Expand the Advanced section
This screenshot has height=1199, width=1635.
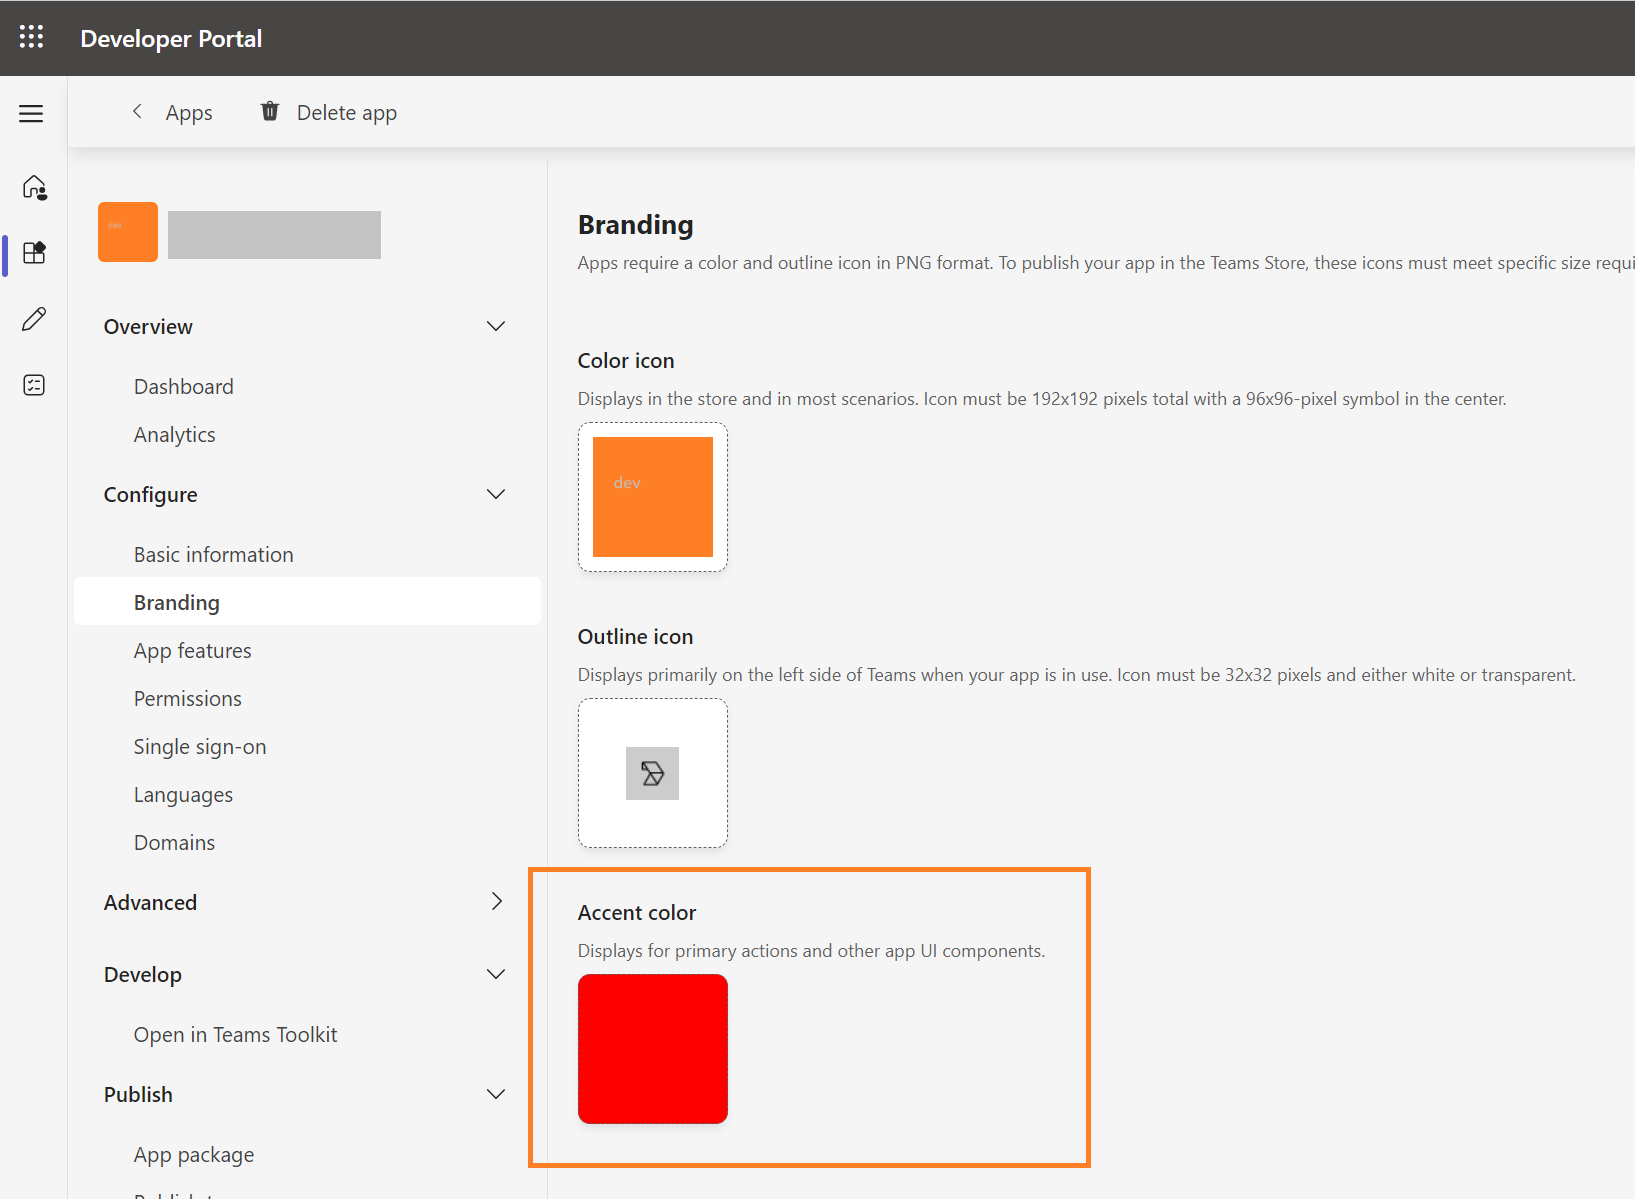pos(496,901)
